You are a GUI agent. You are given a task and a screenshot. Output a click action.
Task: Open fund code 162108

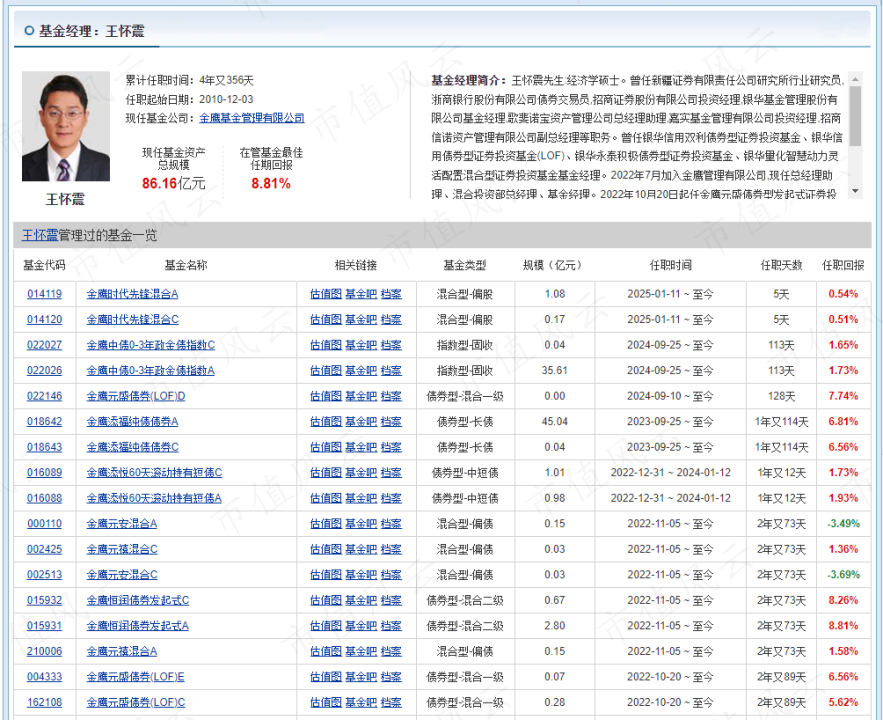[x=44, y=703]
